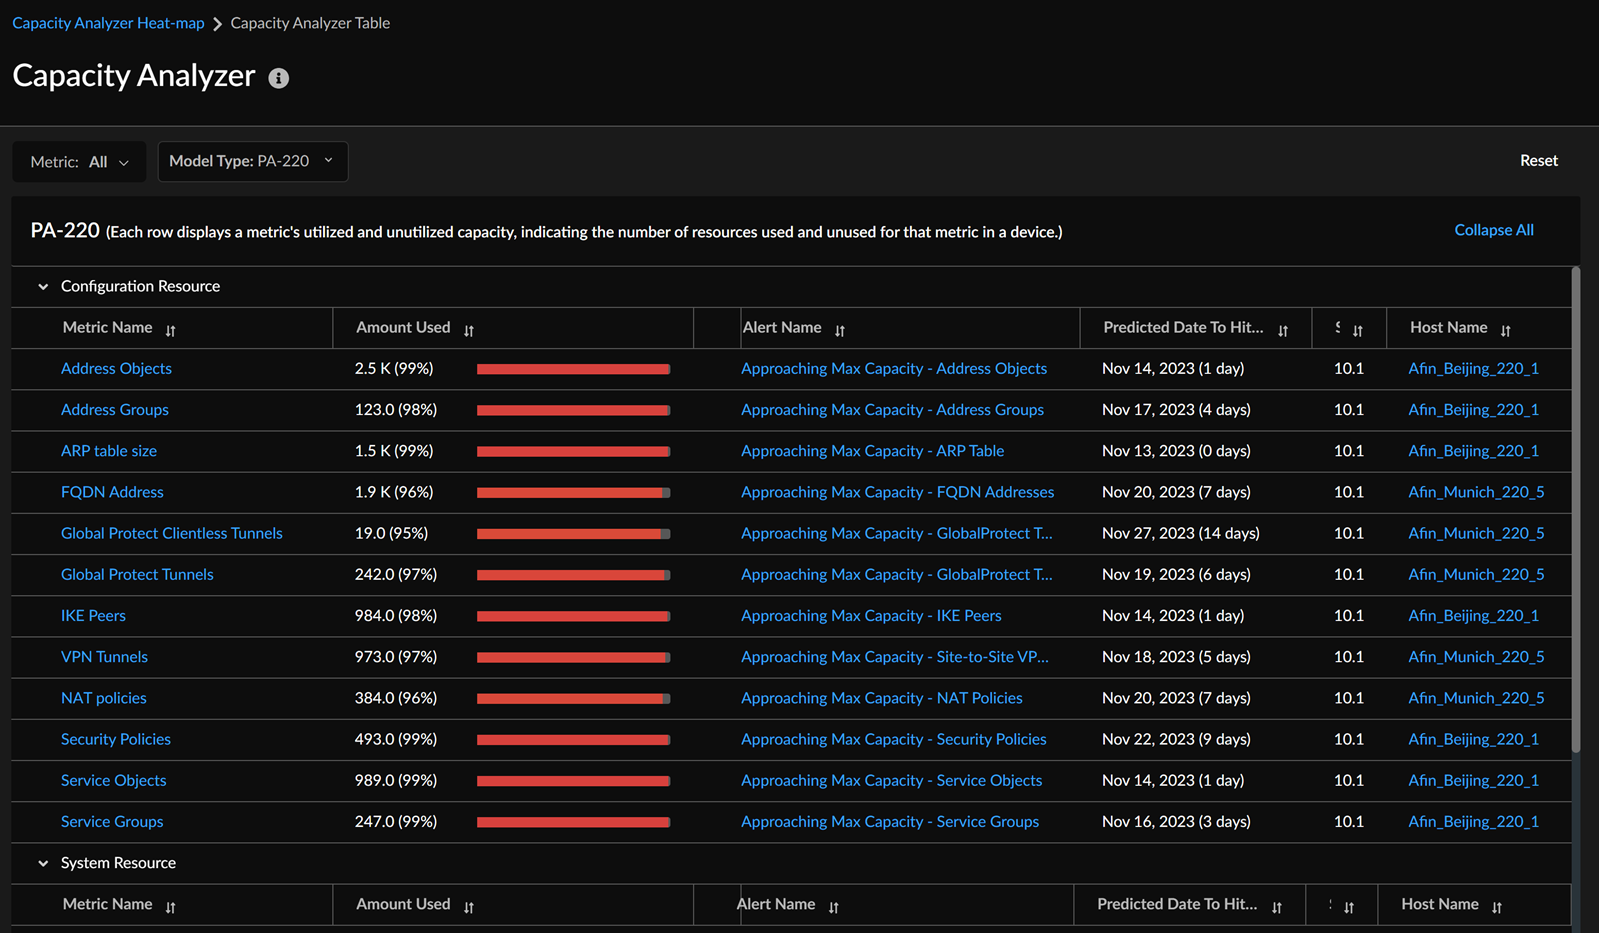Click the info icon beside Capacity Analyzer title
This screenshot has width=1599, height=934.
279,78
